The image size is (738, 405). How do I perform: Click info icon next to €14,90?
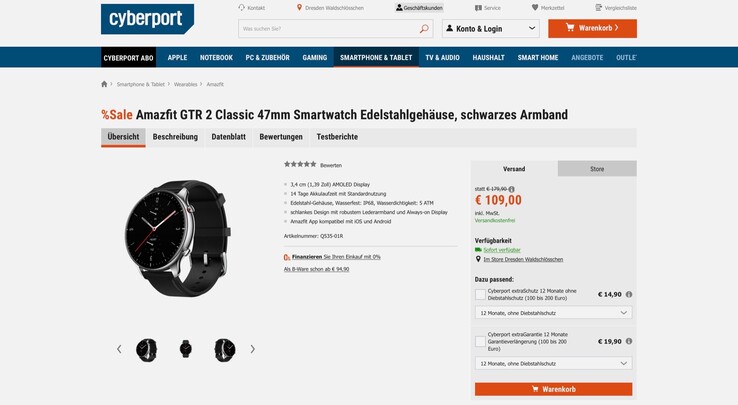point(629,294)
